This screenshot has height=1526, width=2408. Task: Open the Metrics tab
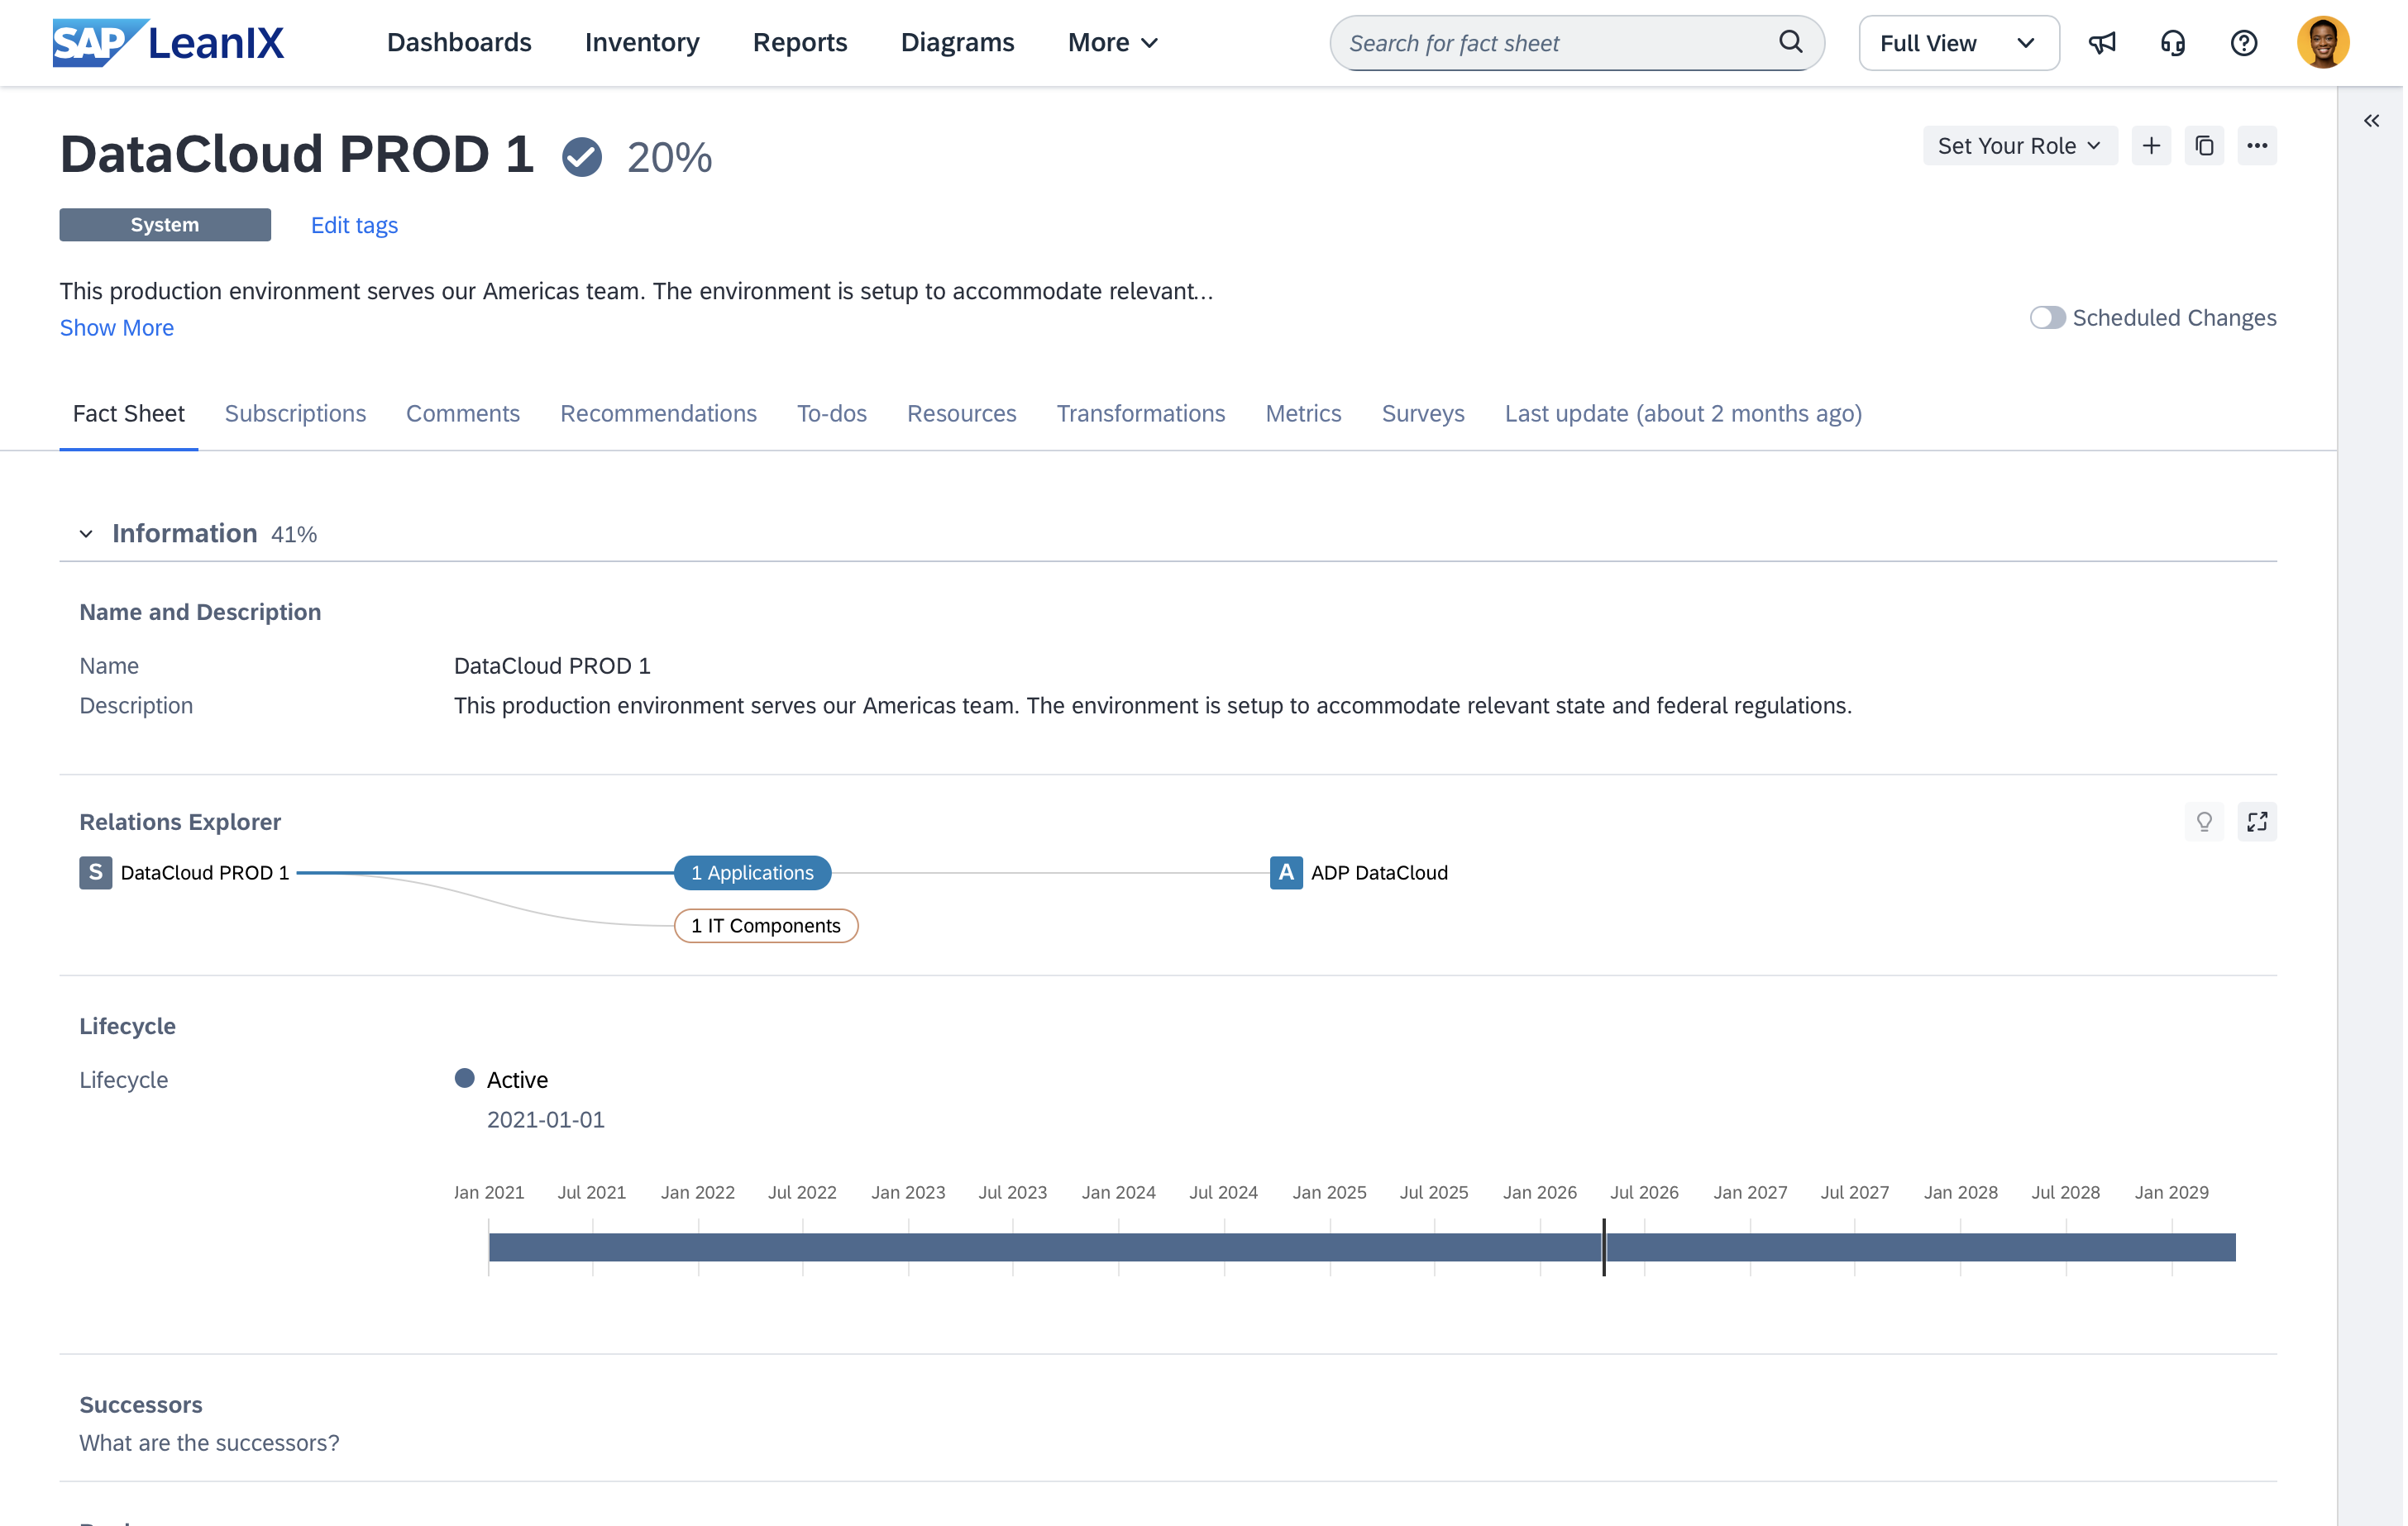1303,414
